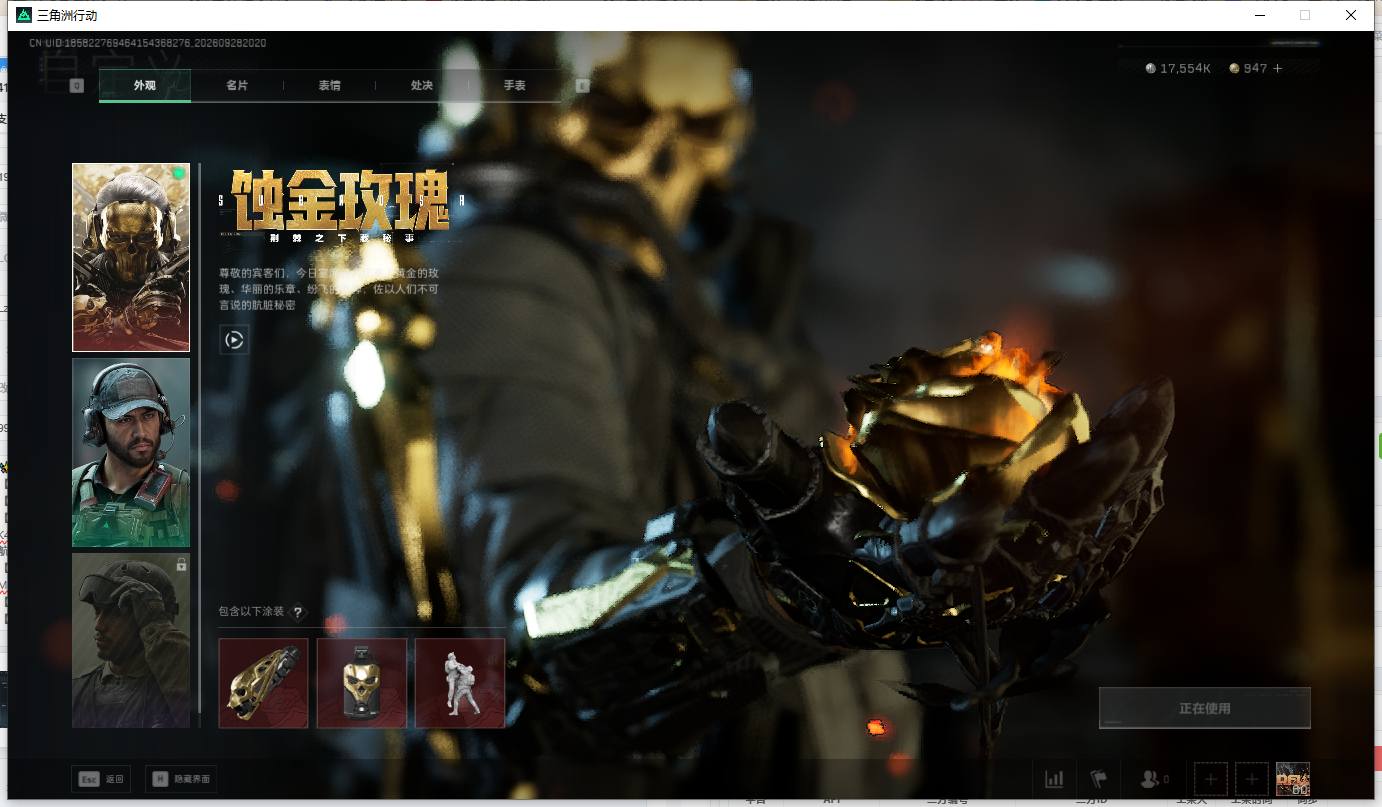Maximize the 三角洲行动 window
The width and height of the screenshot is (1382, 807).
pos(1305,15)
